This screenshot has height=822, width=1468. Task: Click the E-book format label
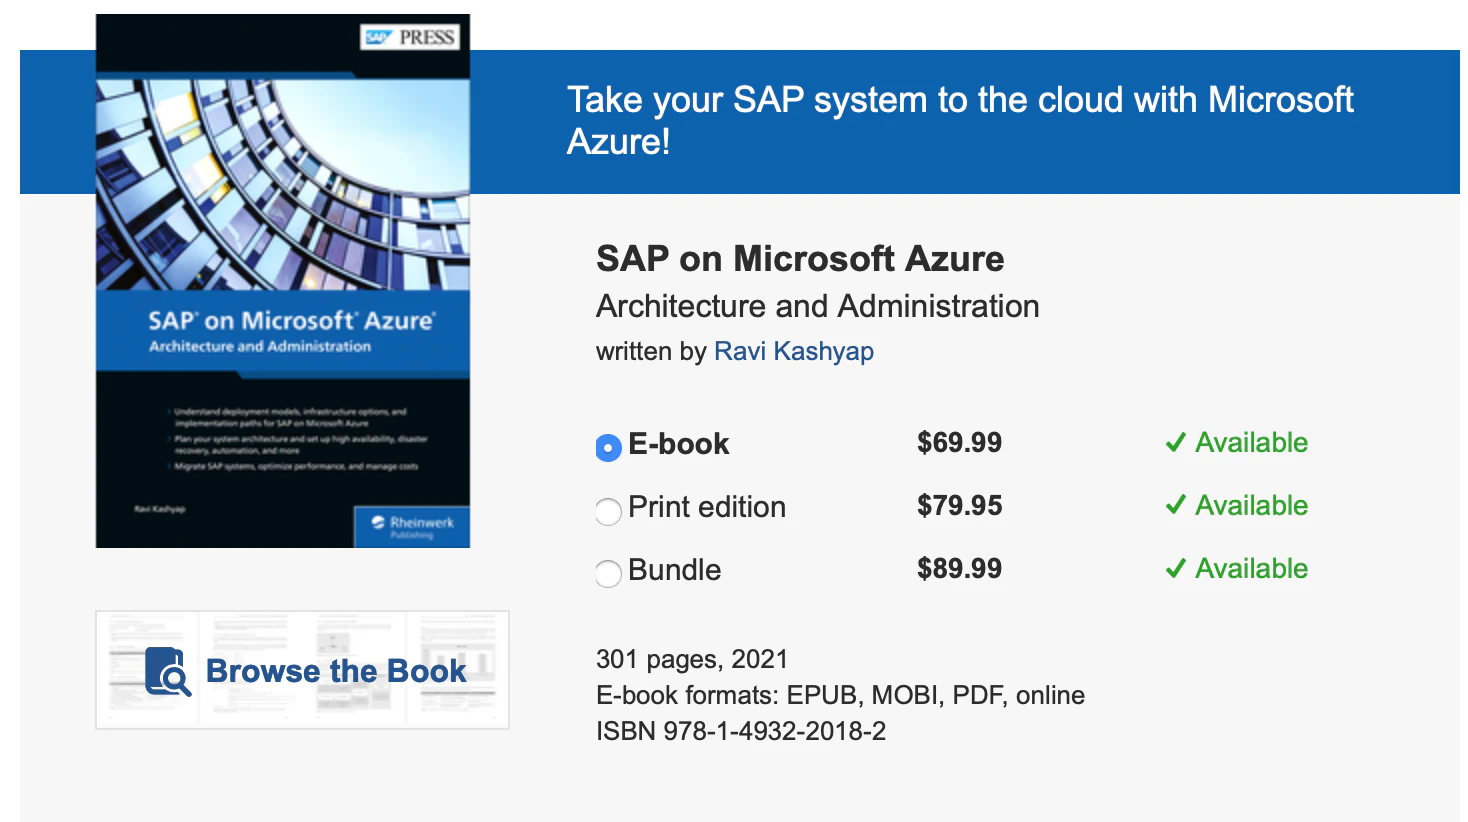pos(679,444)
